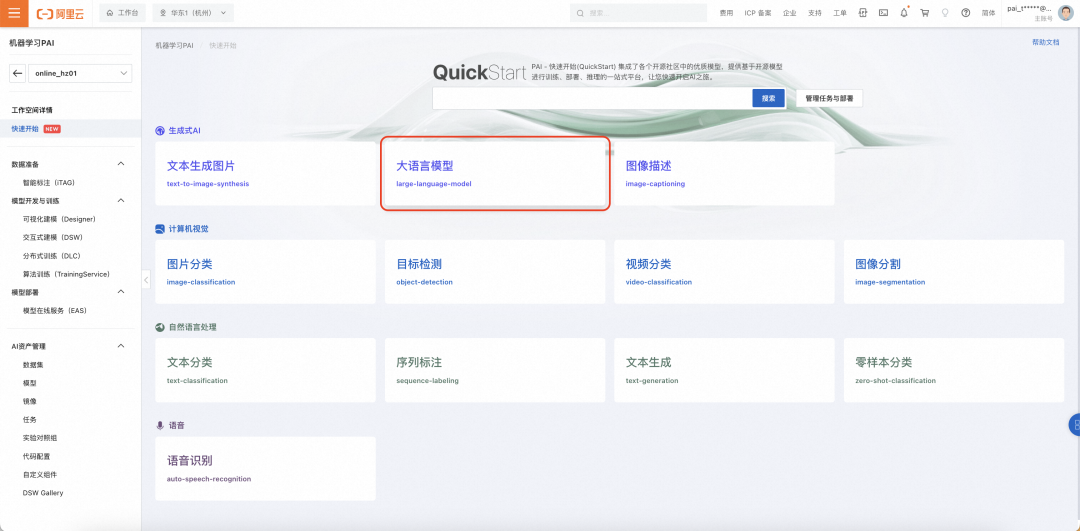Viewport: 1080px width, 531px height.
Task: Open the 零样本分类 card
Action: tap(953, 370)
